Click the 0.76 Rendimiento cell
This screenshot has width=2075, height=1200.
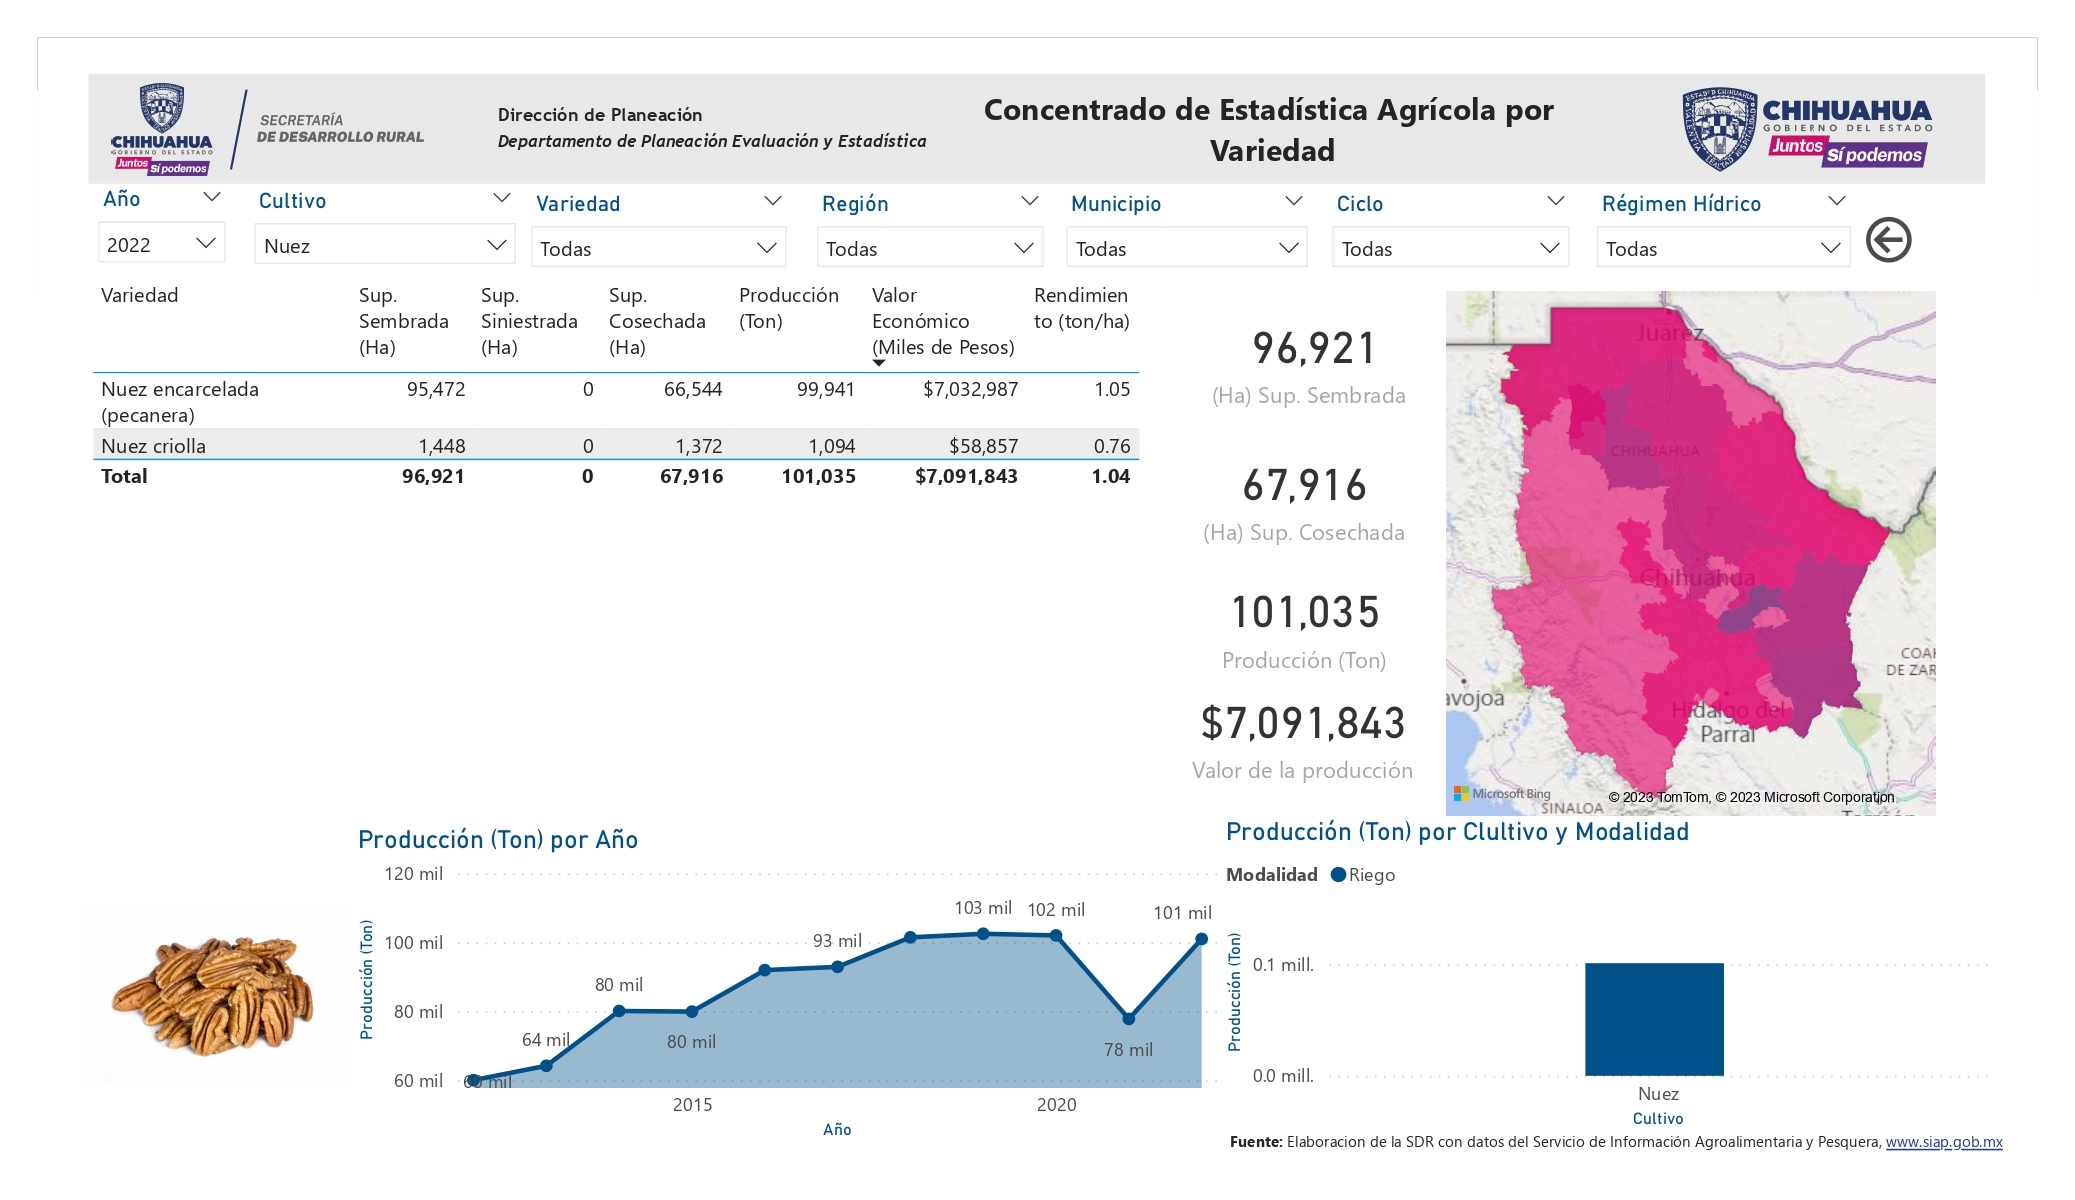click(x=1112, y=446)
